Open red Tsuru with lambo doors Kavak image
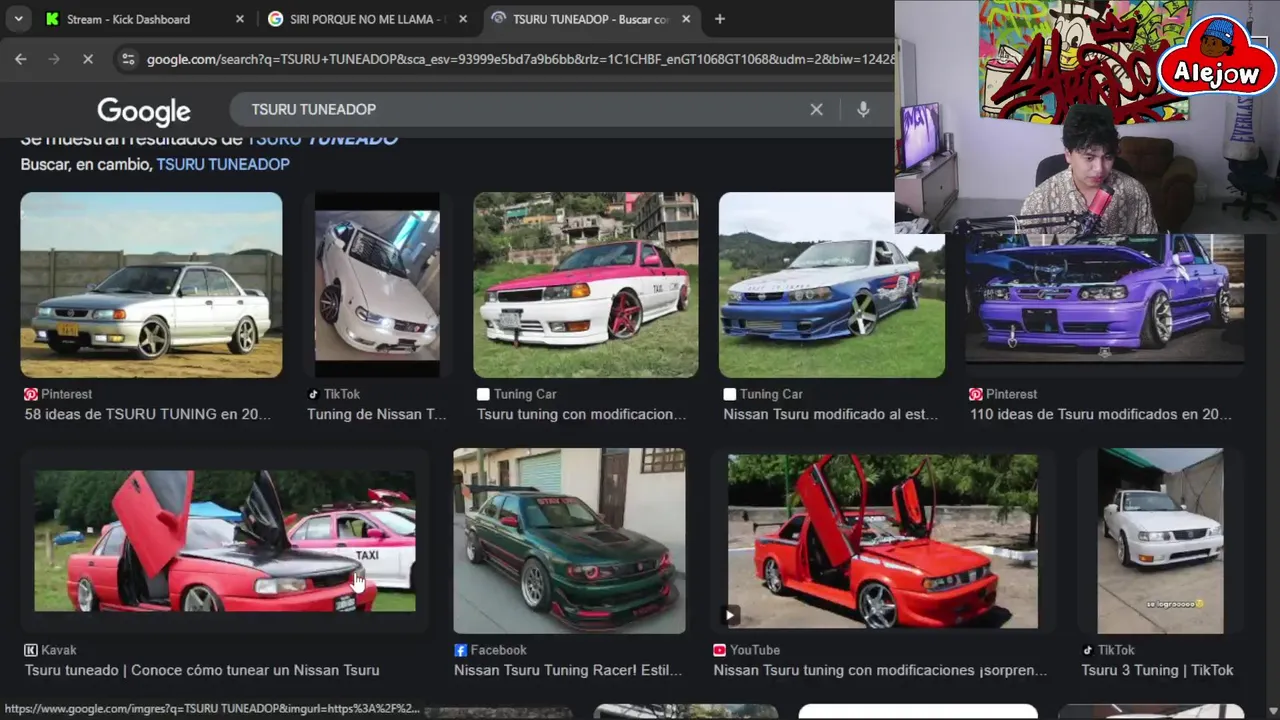 click(225, 541)
